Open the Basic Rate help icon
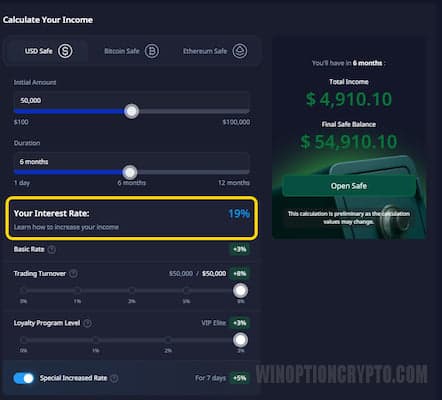This screenshot has width=442, height=400. (52, 249)
